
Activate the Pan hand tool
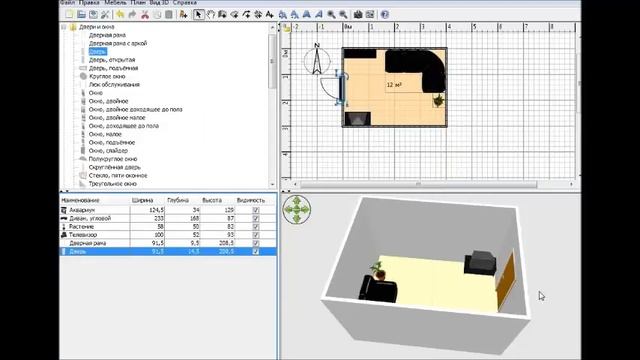coord(210,15)
